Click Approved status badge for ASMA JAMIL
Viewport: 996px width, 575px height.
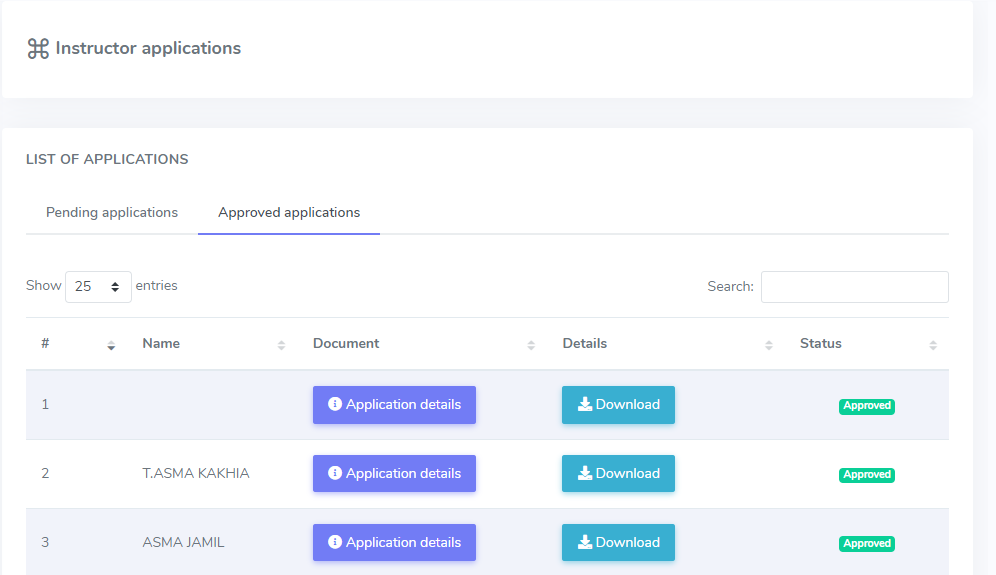(867, 544)
